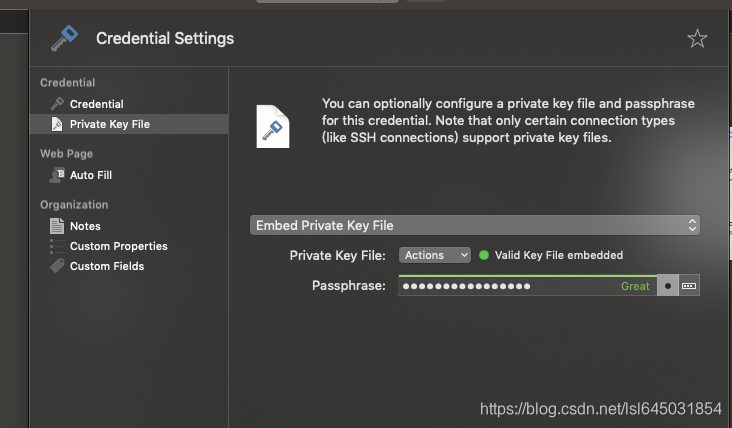The height and width of the screenshot is (428, 732).
Task: Click the Custom Properties icon
Action: tap(57, 246)
